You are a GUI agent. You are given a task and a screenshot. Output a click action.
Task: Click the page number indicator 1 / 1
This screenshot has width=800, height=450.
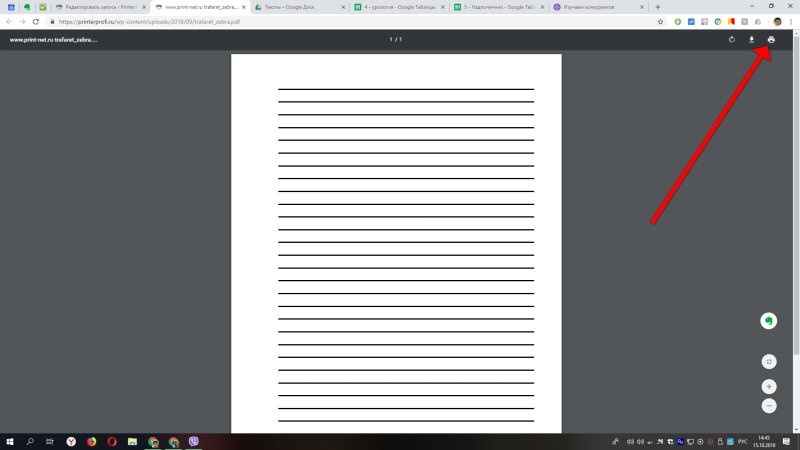(396, 40)
